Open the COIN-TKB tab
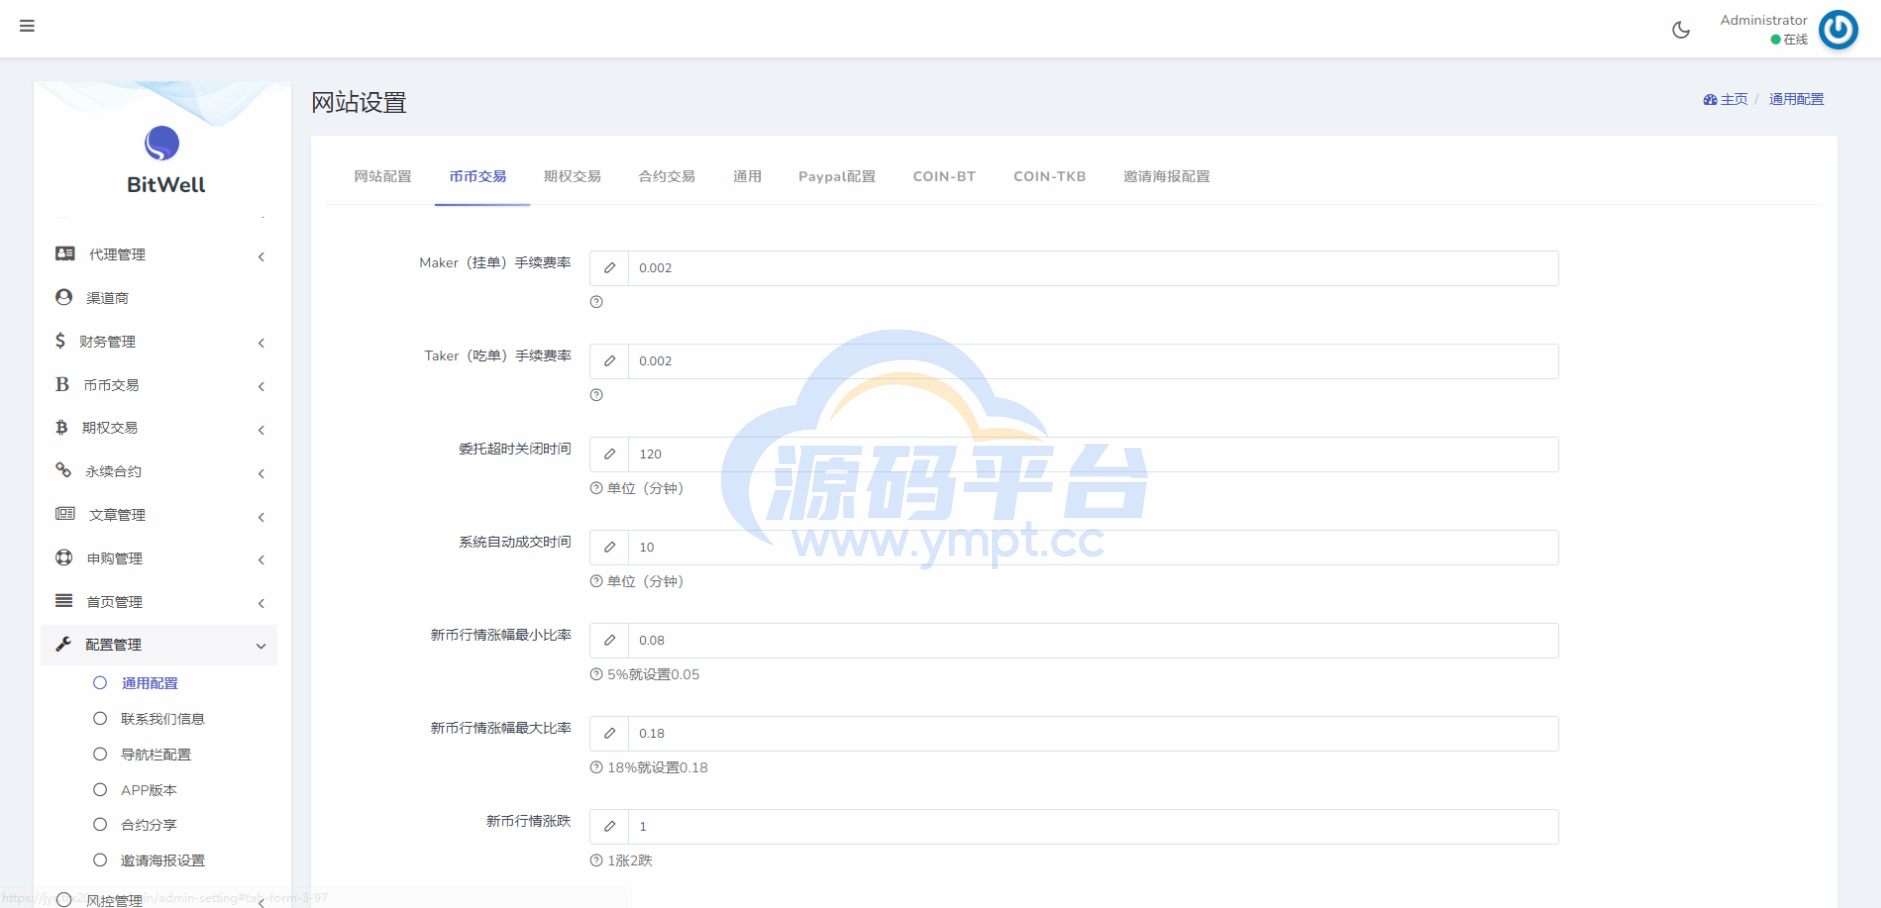Viewport: 1881px width, 908px height. point(1049,176)
